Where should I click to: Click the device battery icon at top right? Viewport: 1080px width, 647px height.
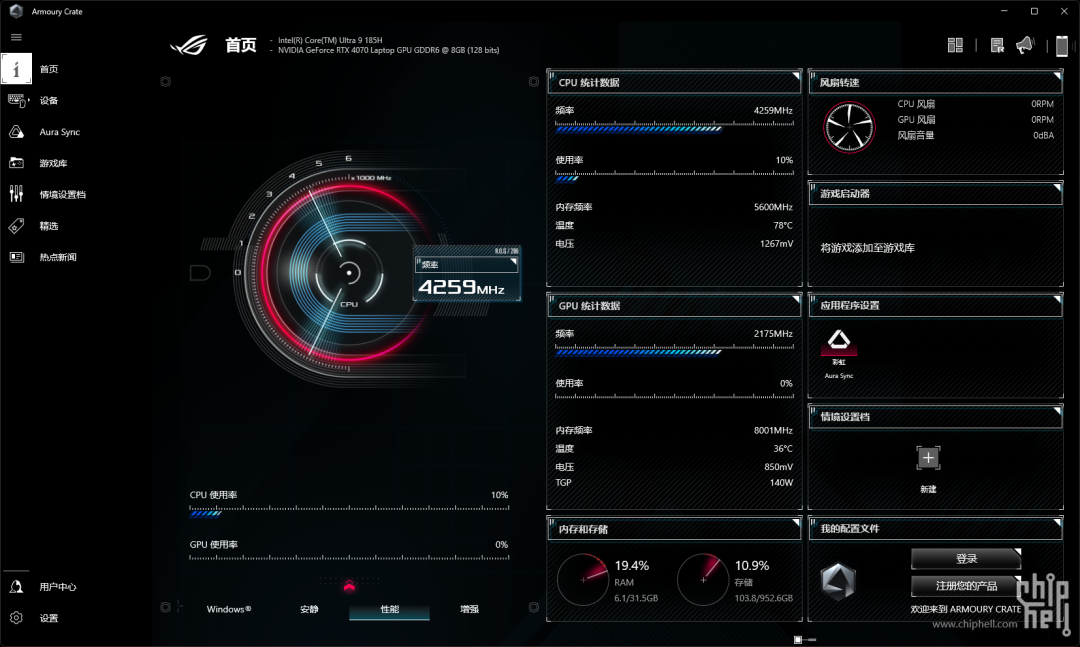[1061, 45]
